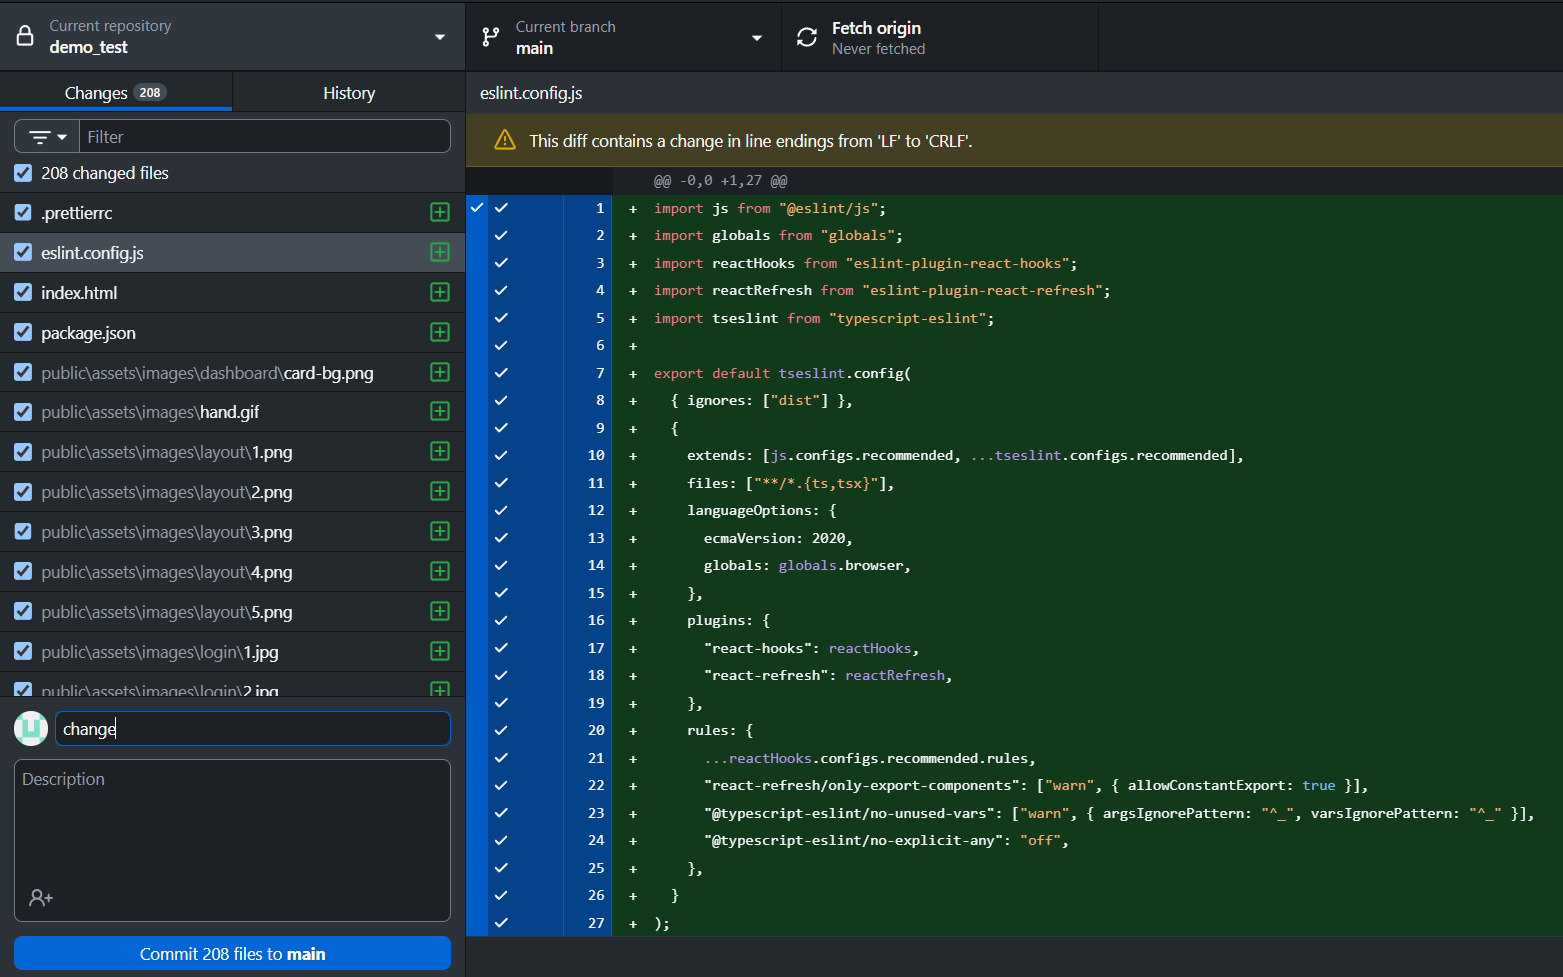Click the branch icon next to Current branch

490,37
